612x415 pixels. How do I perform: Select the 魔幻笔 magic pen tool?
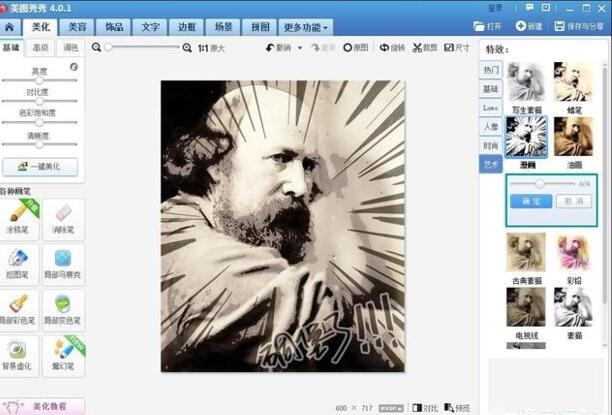(63, 356)
